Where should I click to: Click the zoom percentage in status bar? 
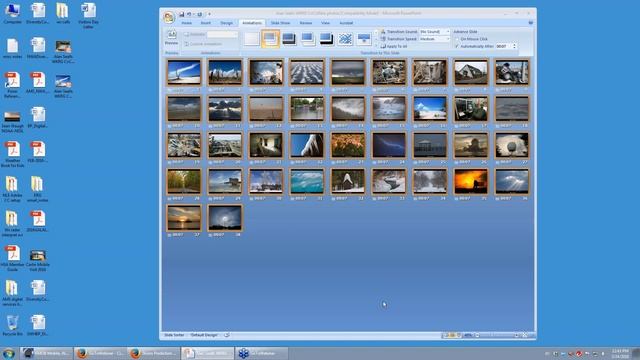468,335
